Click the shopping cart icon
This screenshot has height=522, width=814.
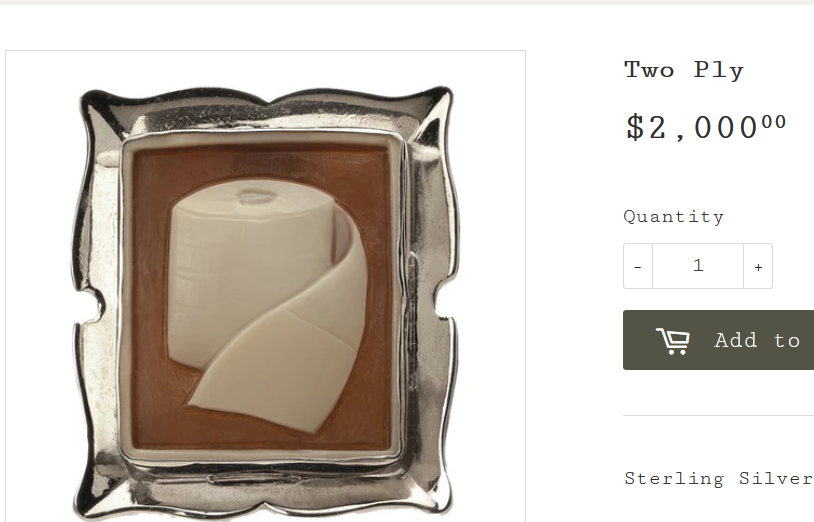pyautogui.click(x=673, y=341)
